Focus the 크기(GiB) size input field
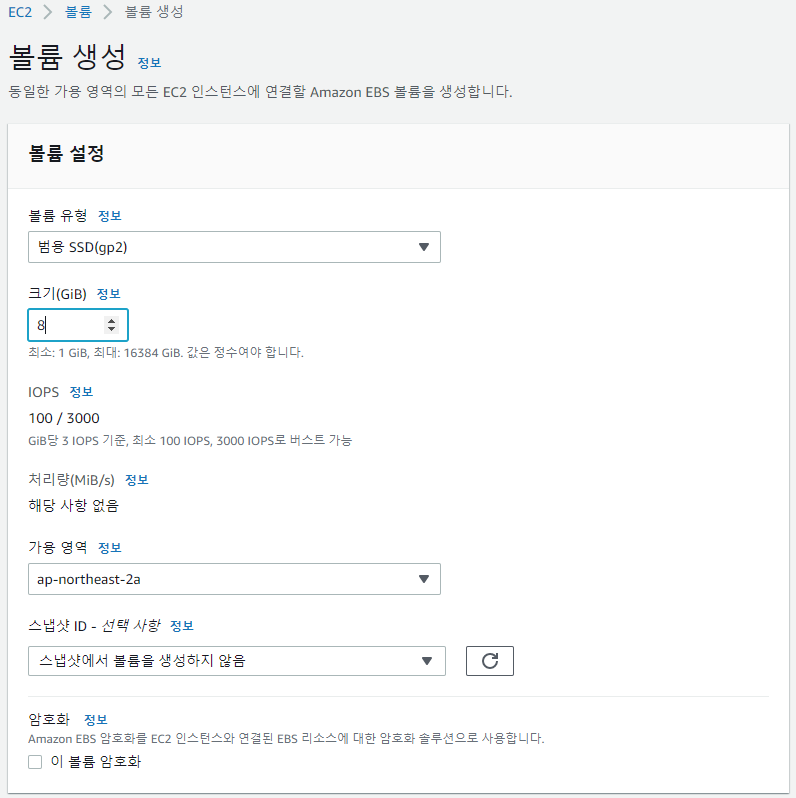 tap(78, 325)
